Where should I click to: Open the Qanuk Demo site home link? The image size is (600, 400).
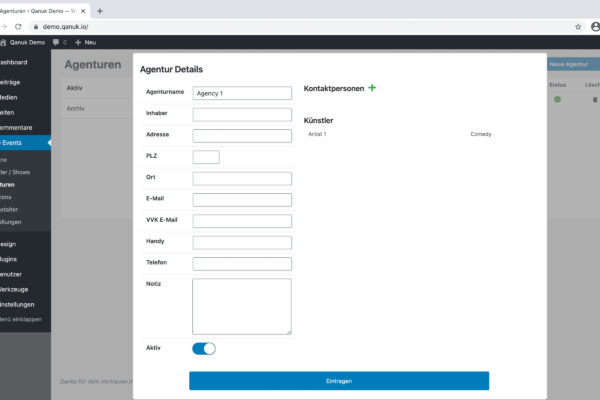coord(23,42)
